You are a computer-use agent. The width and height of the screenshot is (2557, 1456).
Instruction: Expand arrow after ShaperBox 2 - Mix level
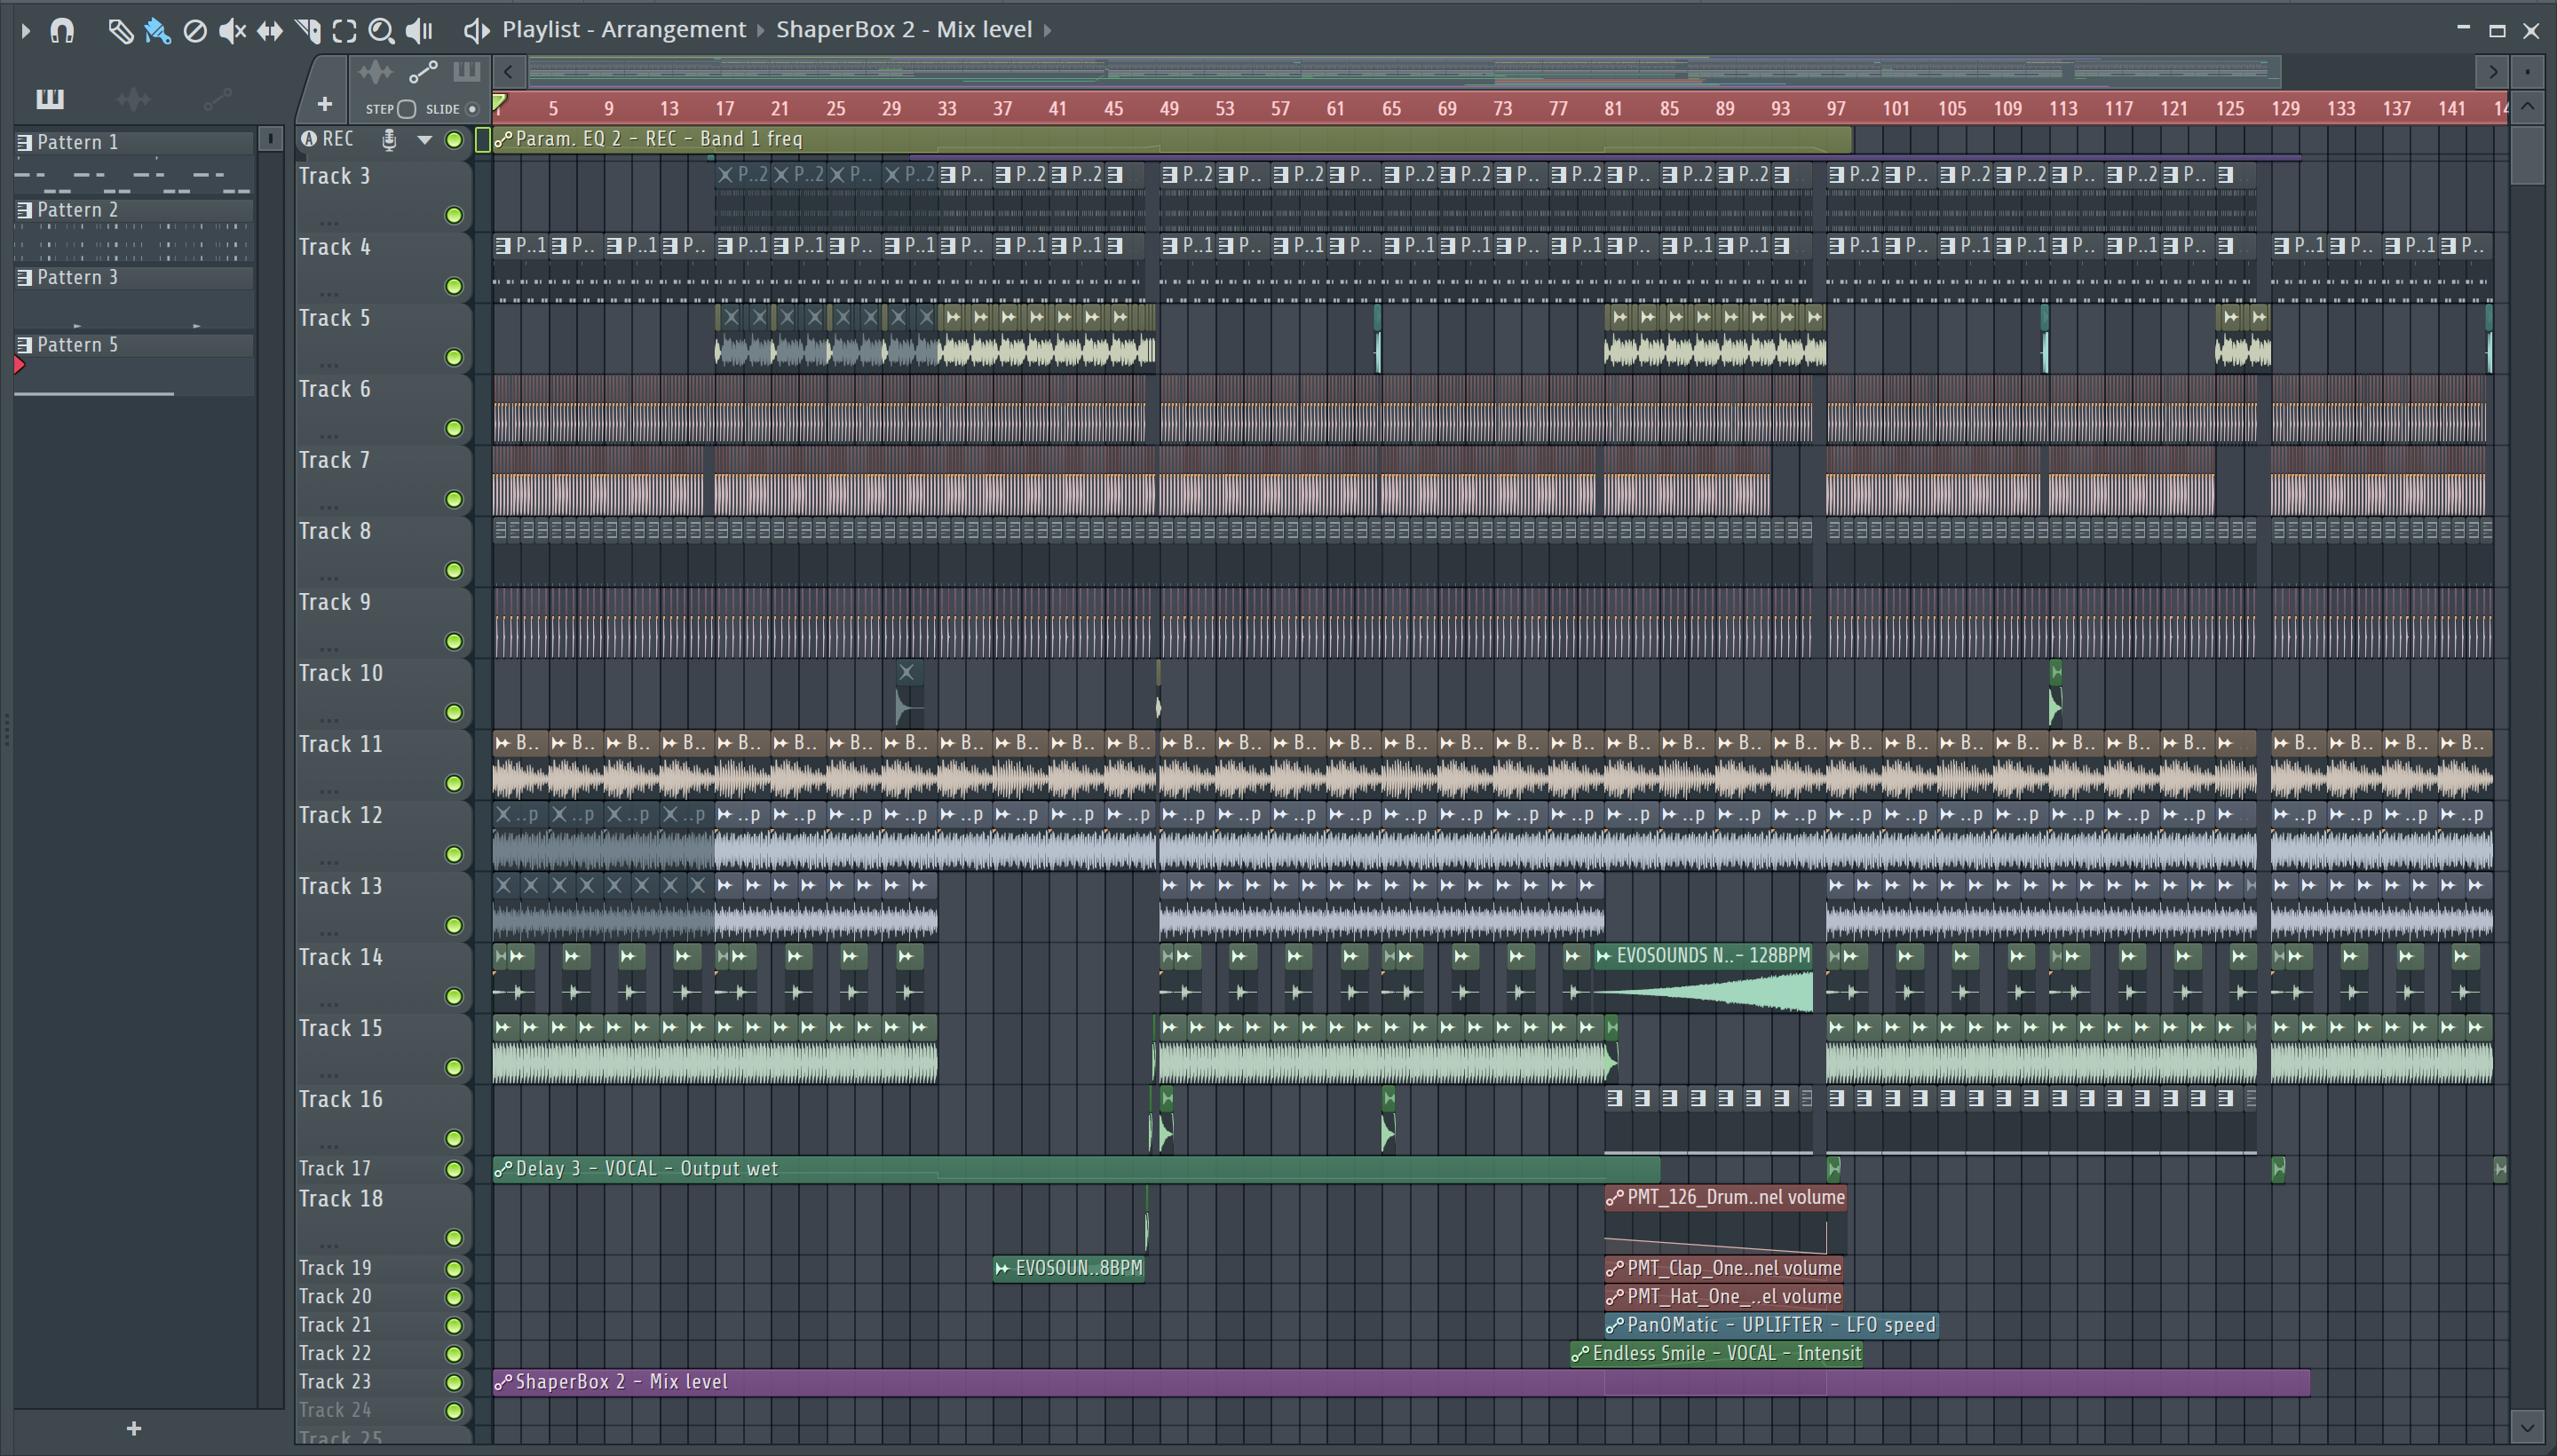1048,31
